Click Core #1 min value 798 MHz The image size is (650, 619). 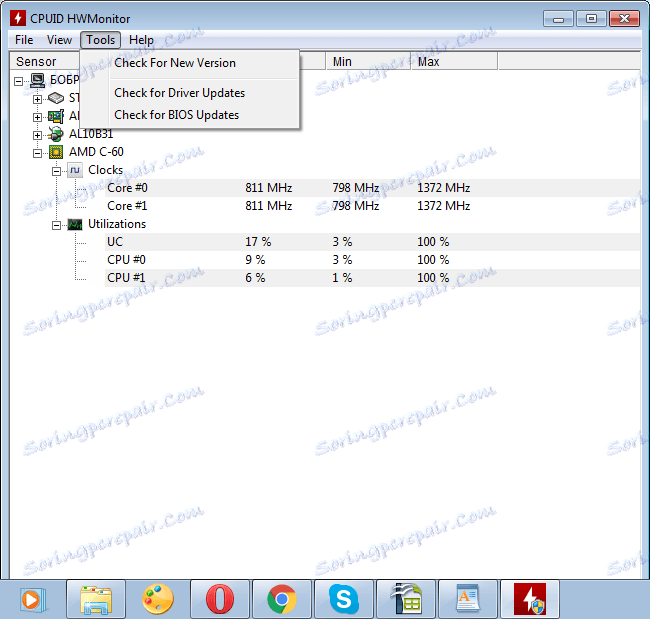(x=356, y=206)
